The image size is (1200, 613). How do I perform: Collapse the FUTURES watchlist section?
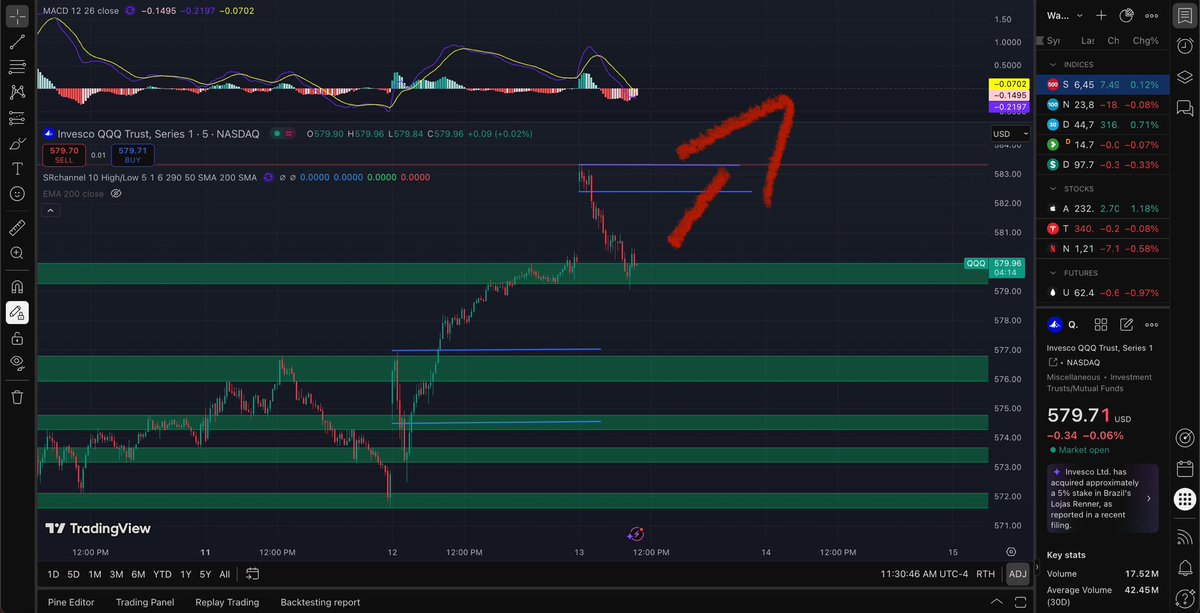(x=1052, y=272)
